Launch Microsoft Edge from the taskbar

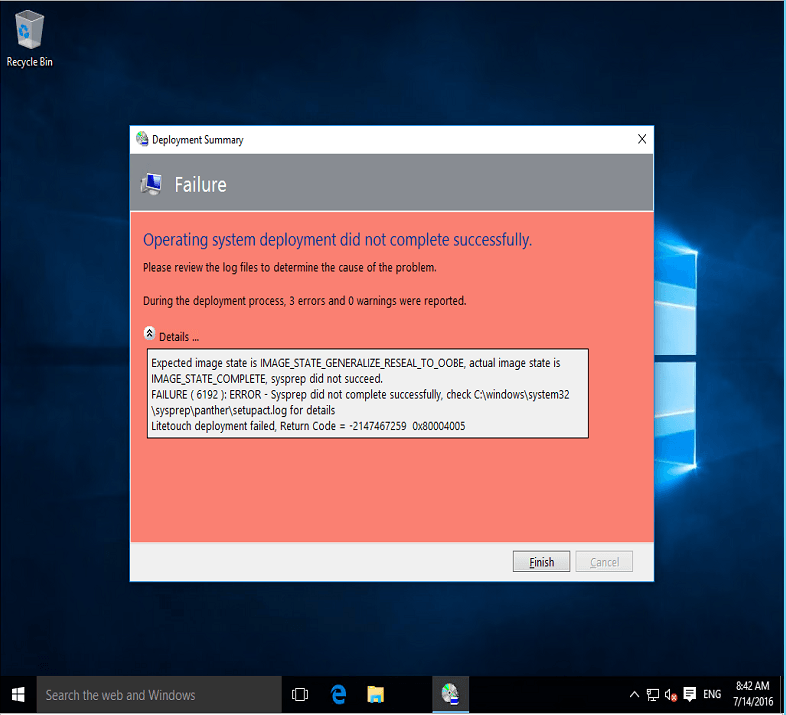point(338,694)
